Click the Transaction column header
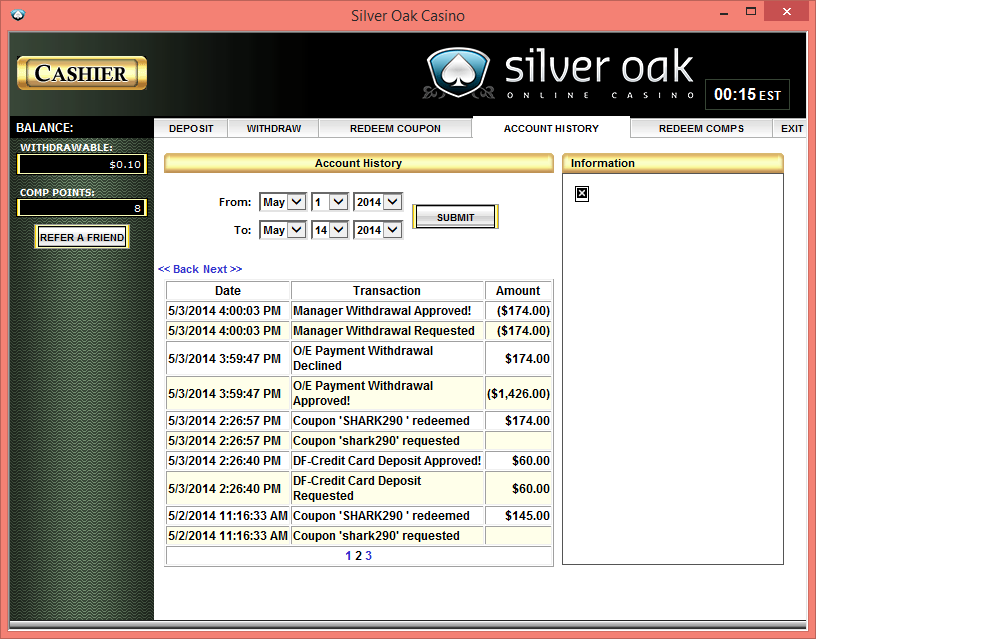 pos(387,291)
